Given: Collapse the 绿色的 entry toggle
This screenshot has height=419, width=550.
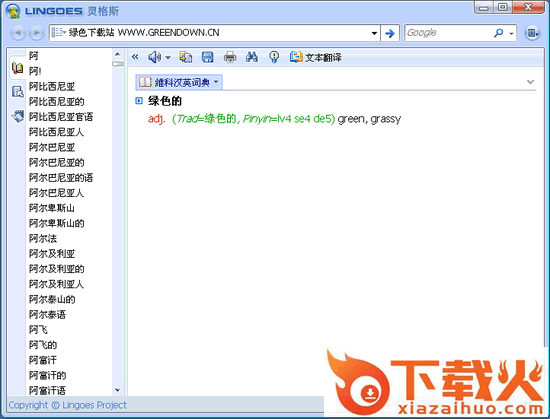Looking at the screenshot, I should (x=139, y=101).
